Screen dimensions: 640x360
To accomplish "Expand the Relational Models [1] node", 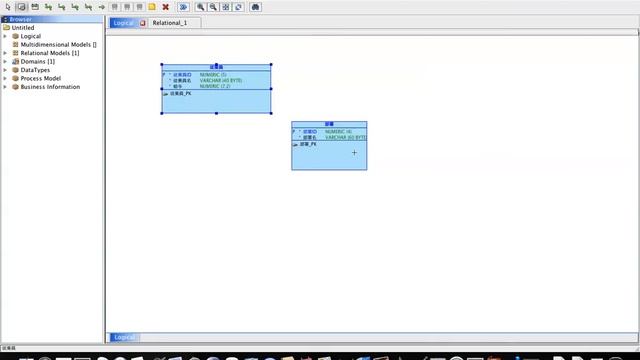I will (x=5, y=53).
